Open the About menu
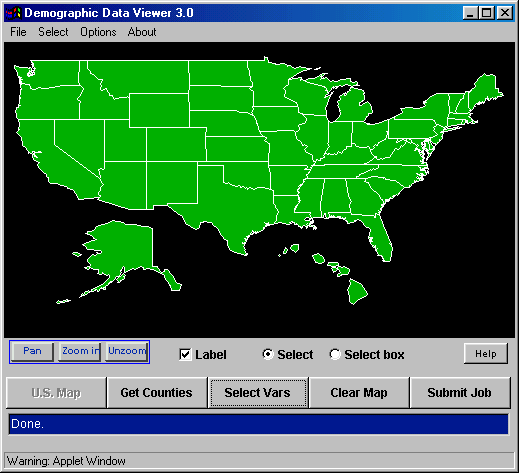The image size is (519, 473). tap(142, 32)
